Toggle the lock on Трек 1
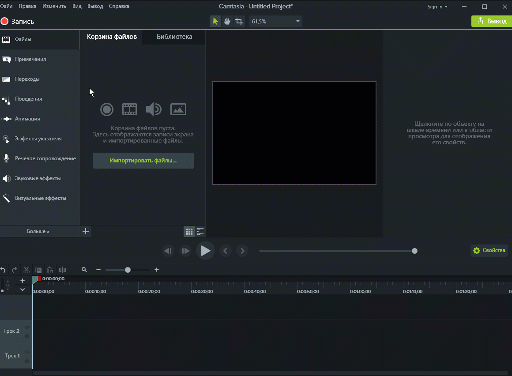The image size is (512, 376). (x=27, y=361)
